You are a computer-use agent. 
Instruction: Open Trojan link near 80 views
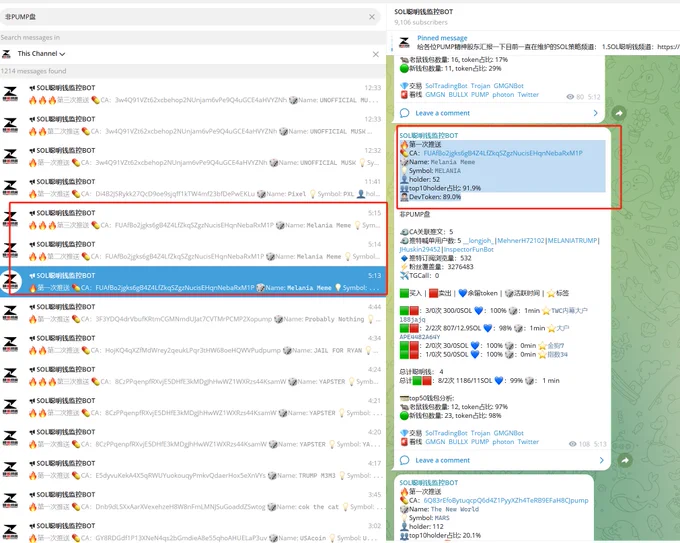point(480,86)
